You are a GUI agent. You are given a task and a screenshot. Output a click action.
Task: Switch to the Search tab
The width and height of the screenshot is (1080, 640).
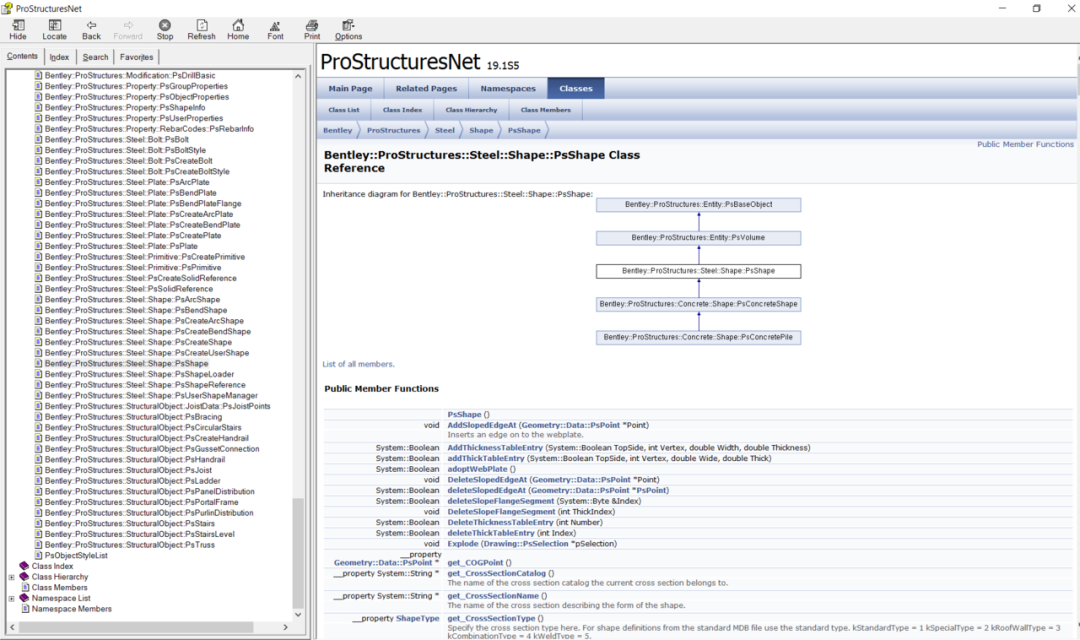click(95, 57)
